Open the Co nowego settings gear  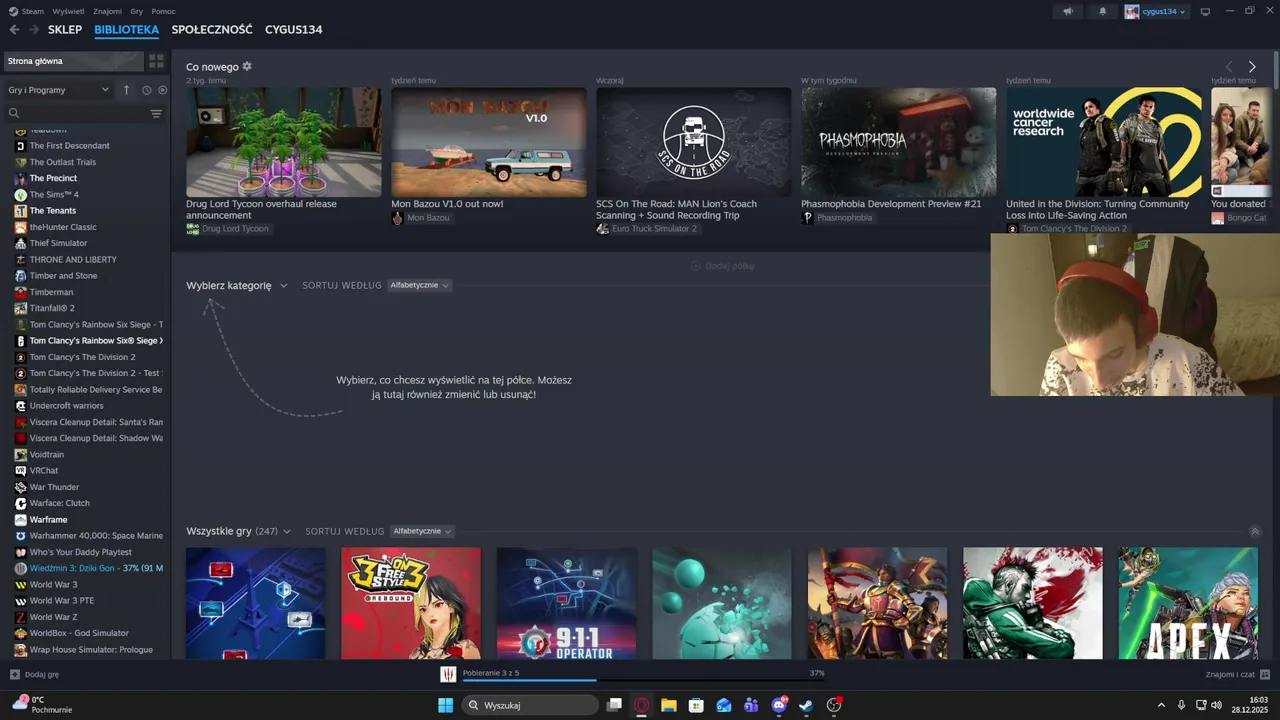(x=247, y=67)
